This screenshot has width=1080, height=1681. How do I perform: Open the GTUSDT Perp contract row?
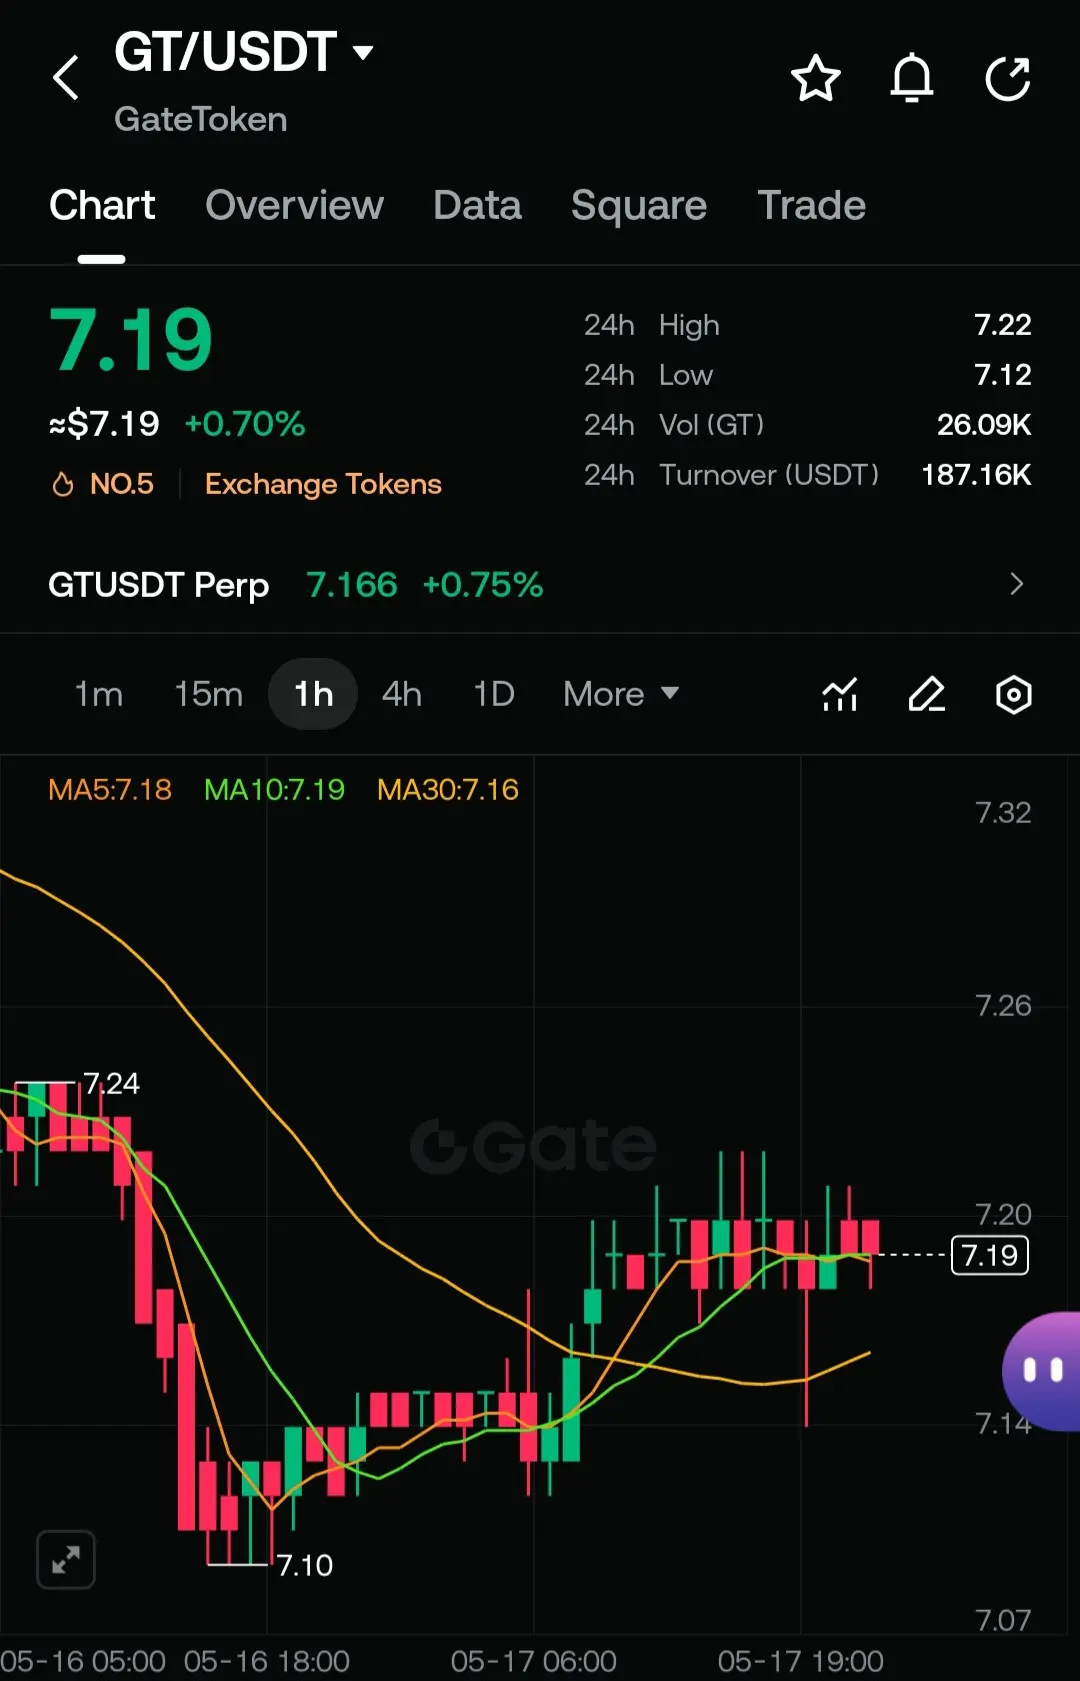pyautogui.click(x=540, y=584)
